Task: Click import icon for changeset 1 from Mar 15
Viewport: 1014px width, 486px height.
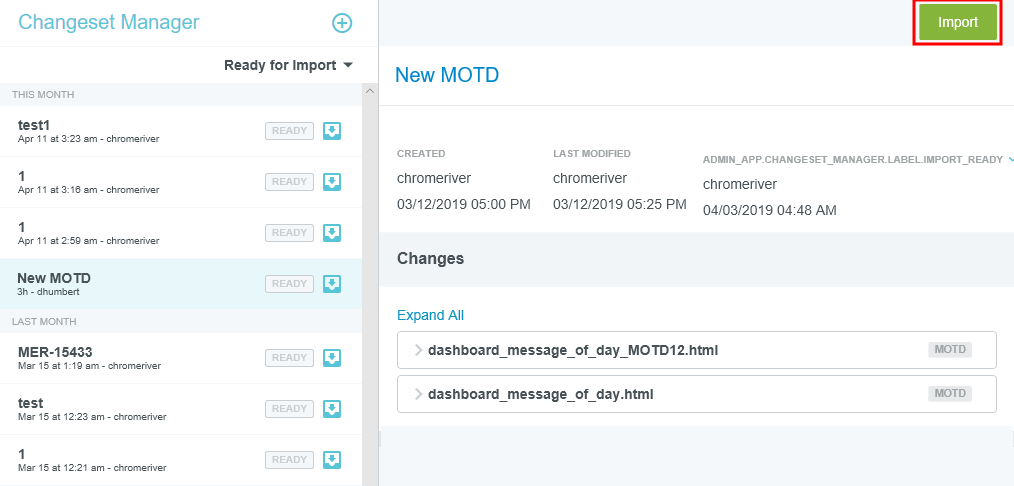Action: [x=333, y=460]
